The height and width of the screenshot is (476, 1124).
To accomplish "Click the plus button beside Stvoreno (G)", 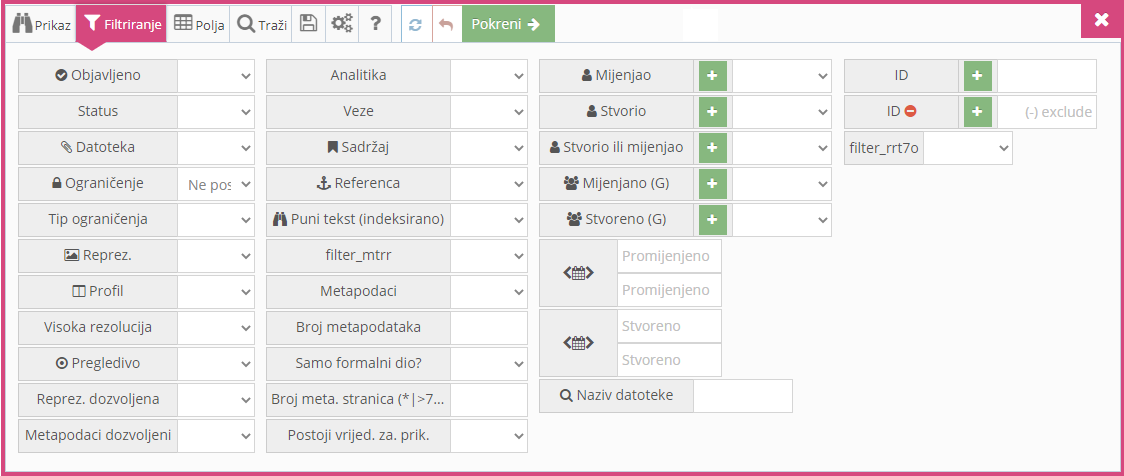I will coord(712,219).
